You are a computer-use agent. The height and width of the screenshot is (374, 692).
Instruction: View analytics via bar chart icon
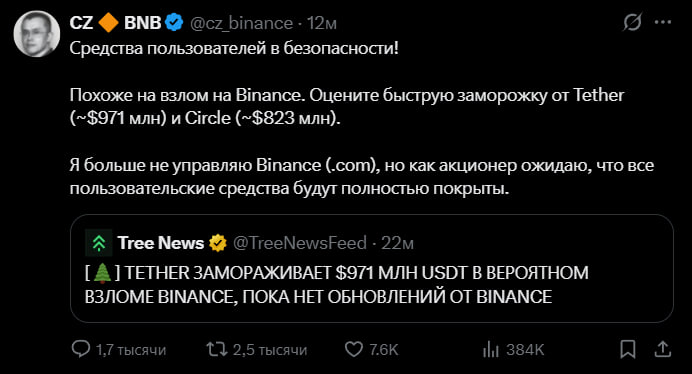(491, 349)
